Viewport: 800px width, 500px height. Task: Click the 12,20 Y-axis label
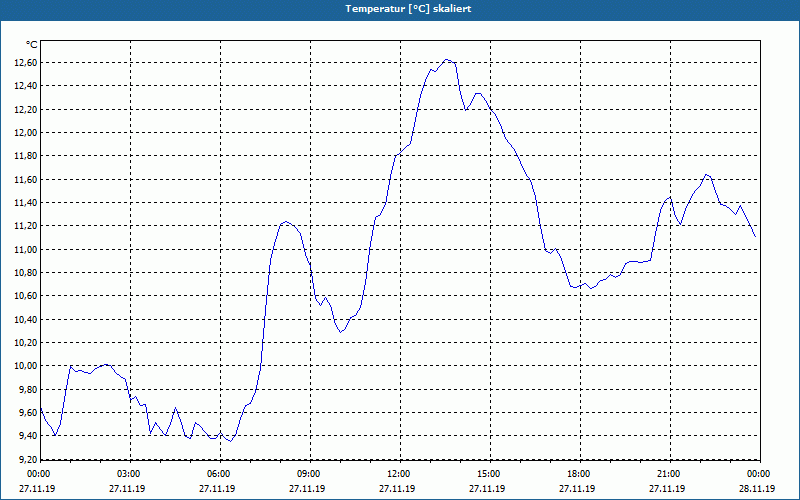pyautogui.click(x=26, y=109)
